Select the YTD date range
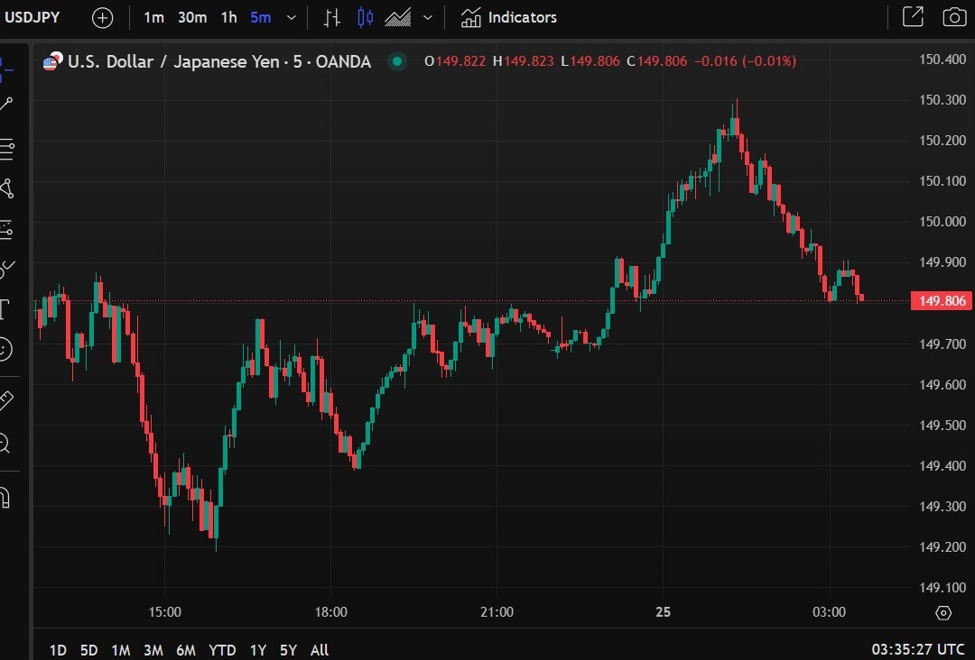Viewport: 975px width, 660px height. coord(222,650)
